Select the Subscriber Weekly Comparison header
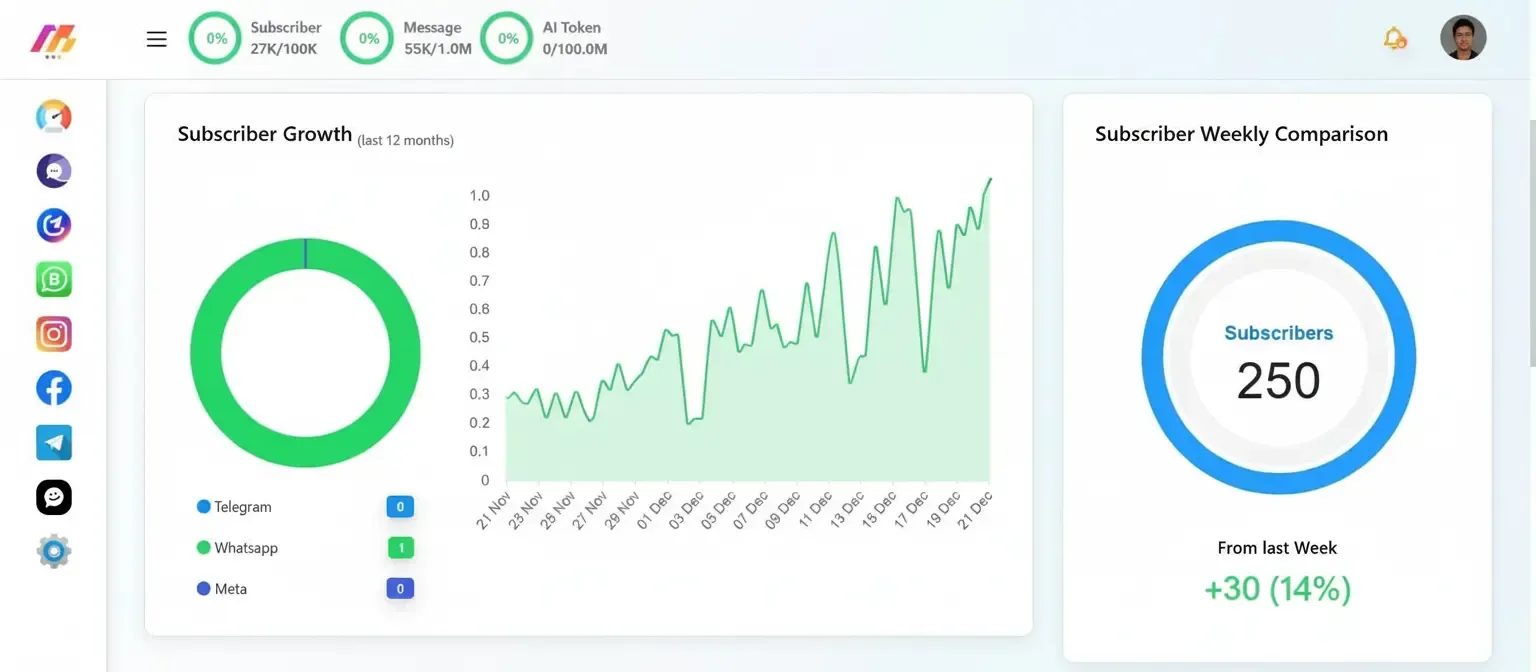 (x=1240, y=133)
